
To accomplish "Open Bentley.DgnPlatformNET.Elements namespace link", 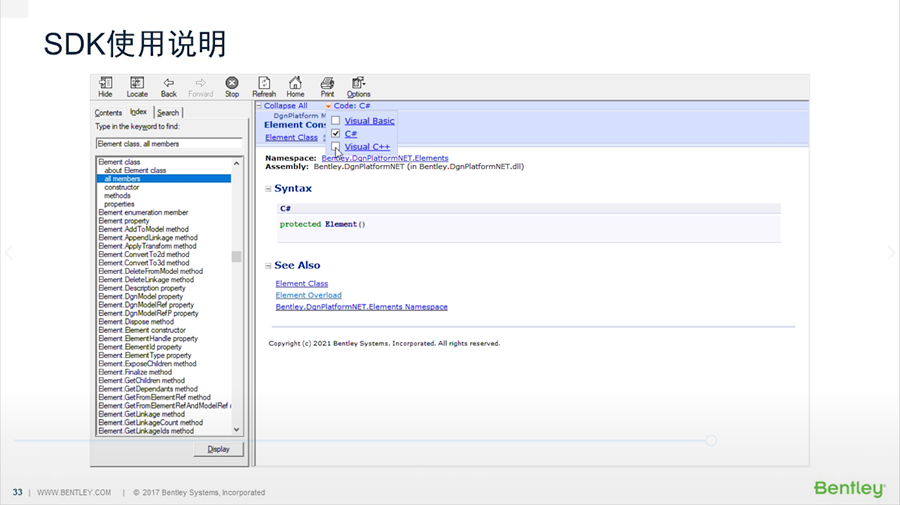I will 385,158.
